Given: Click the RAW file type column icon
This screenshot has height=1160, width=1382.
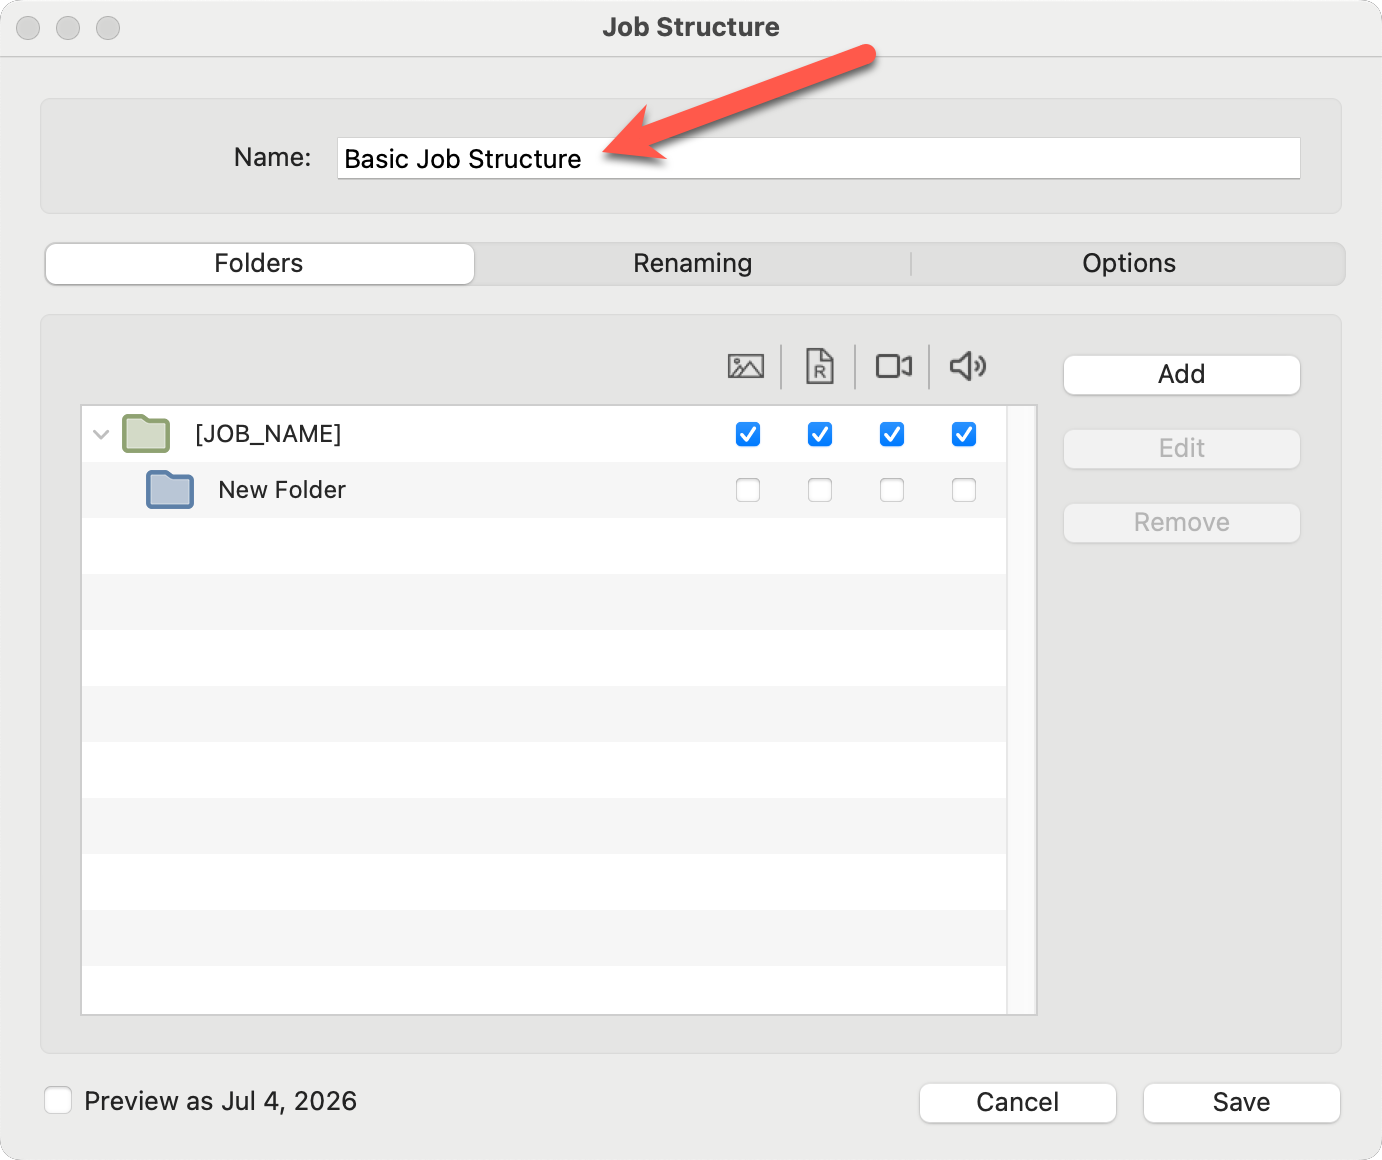Looking at the screenshot, I should pyautogui.click(x=819, y=367).
